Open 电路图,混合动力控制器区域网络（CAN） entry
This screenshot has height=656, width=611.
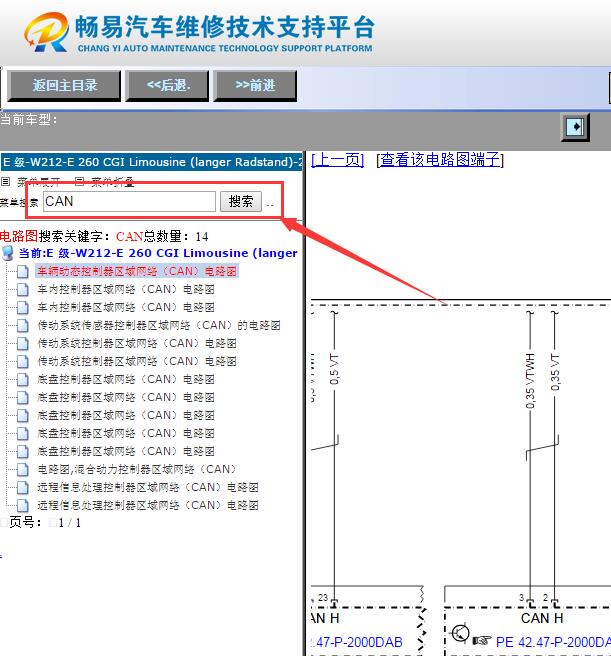137,469
